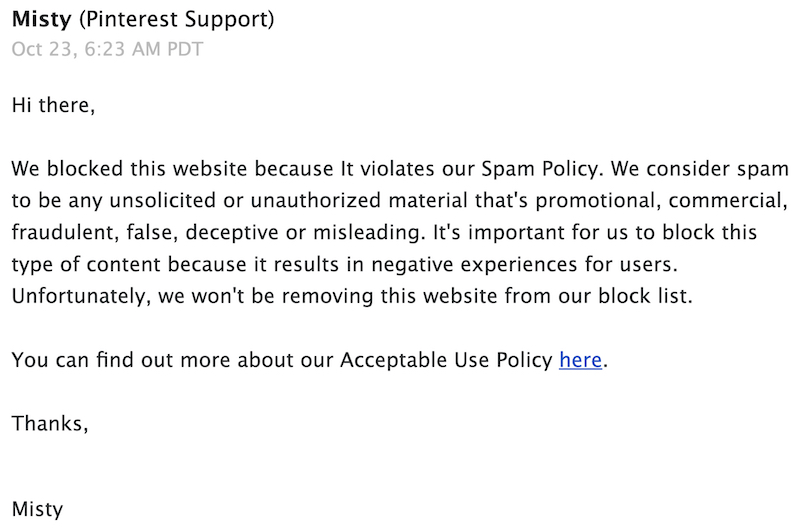Click the phrase 'block list' ending the paragraph

644,296
